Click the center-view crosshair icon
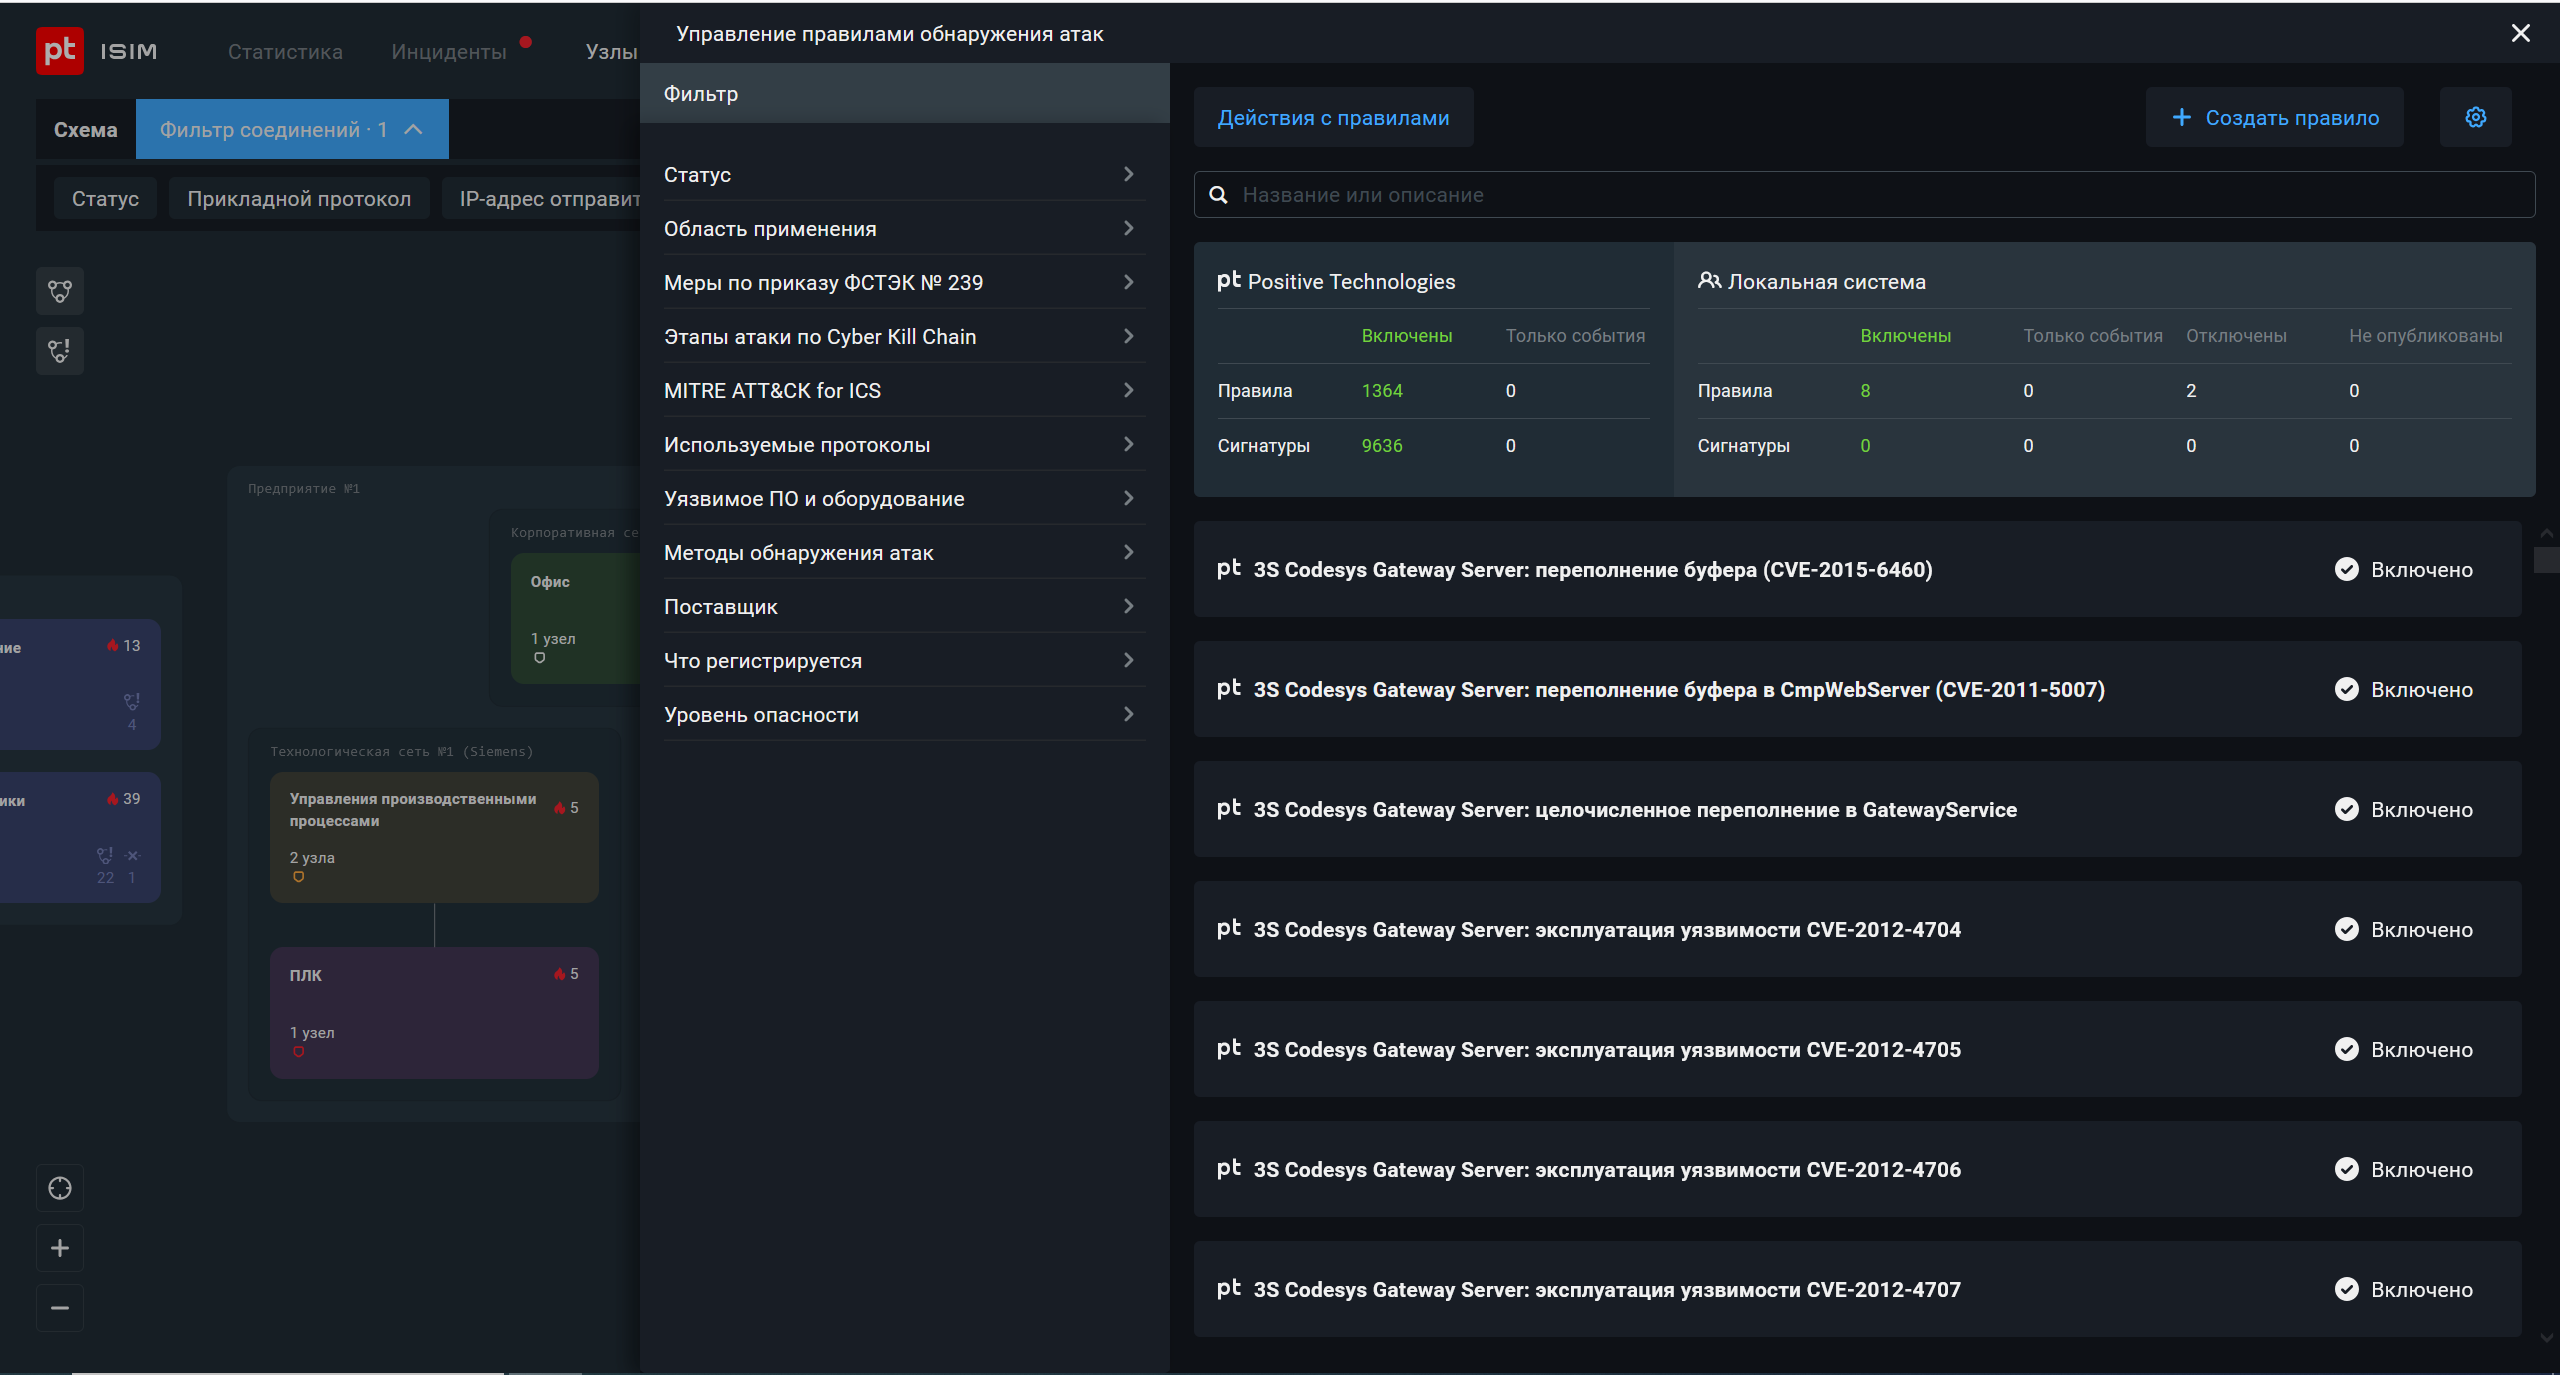The width and height of the screenshot is (2560, 1375). 60,1188
